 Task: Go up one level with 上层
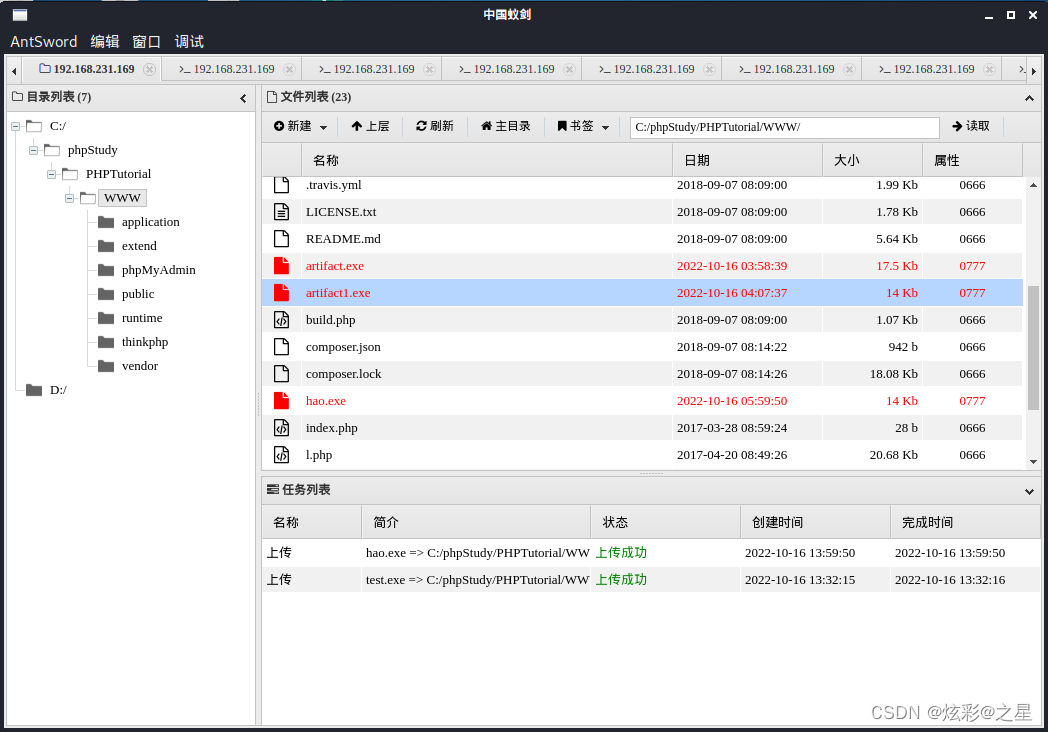[370, 126]
